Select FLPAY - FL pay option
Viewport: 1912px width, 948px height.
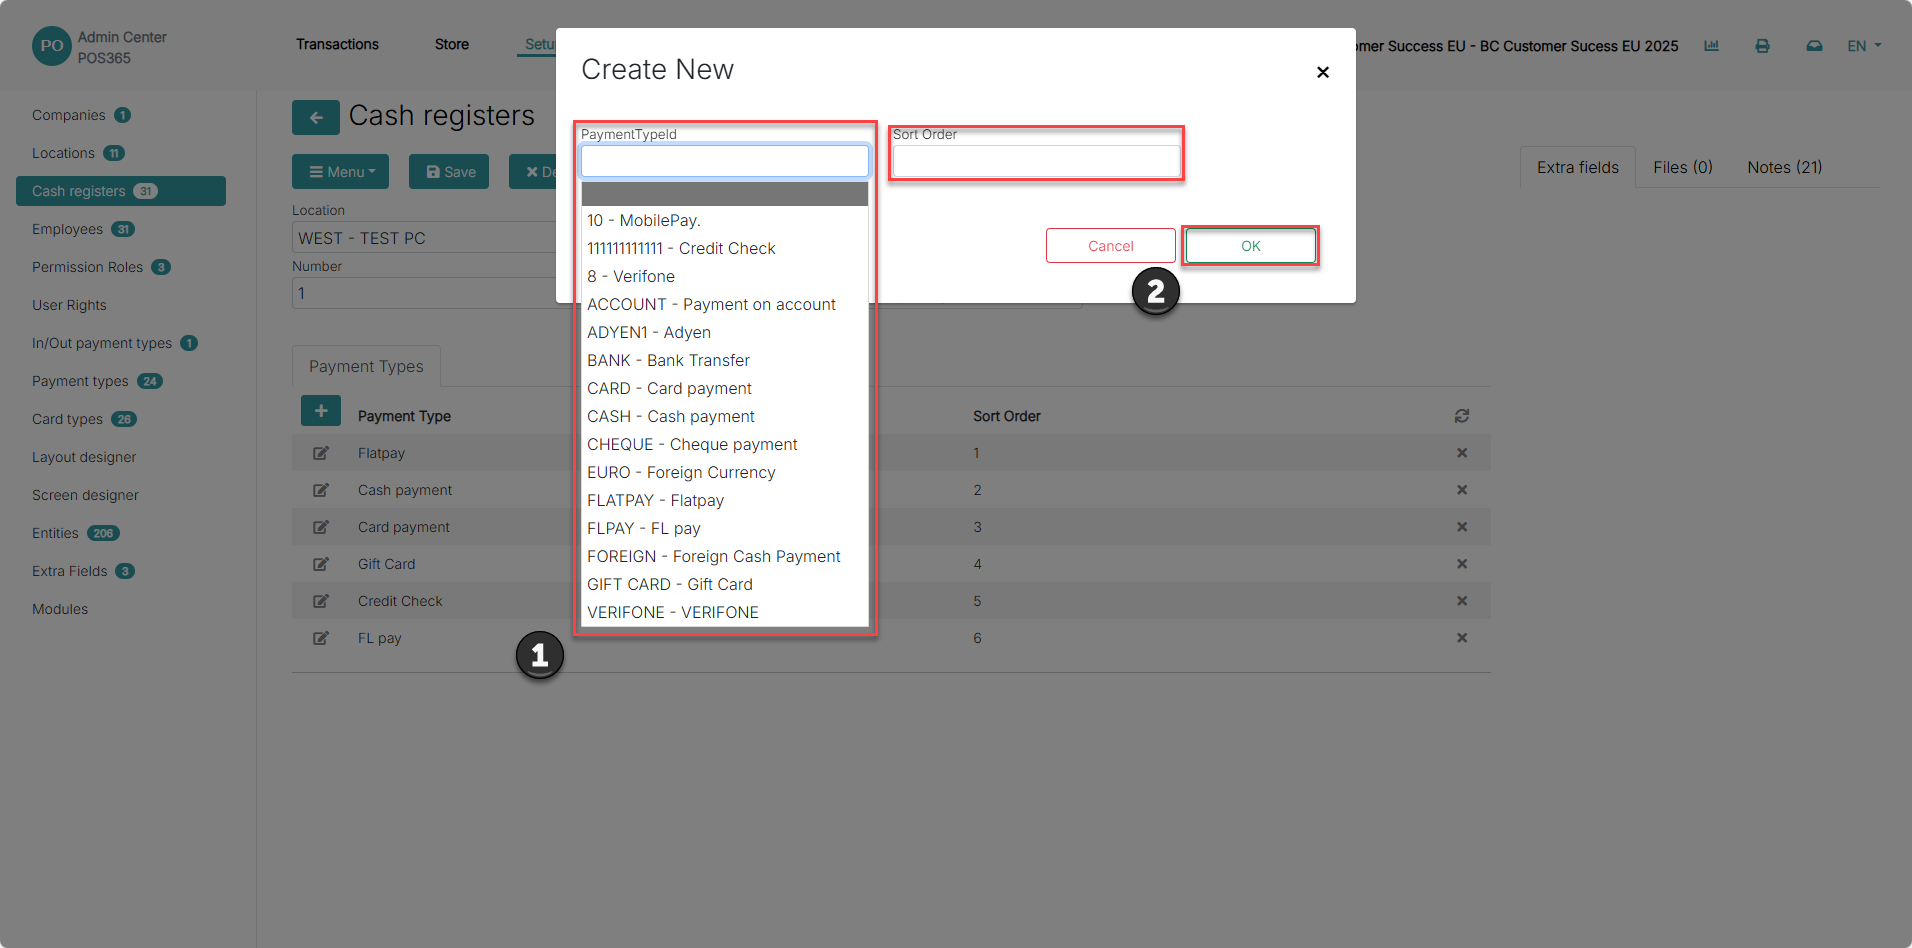click(725, 528)
